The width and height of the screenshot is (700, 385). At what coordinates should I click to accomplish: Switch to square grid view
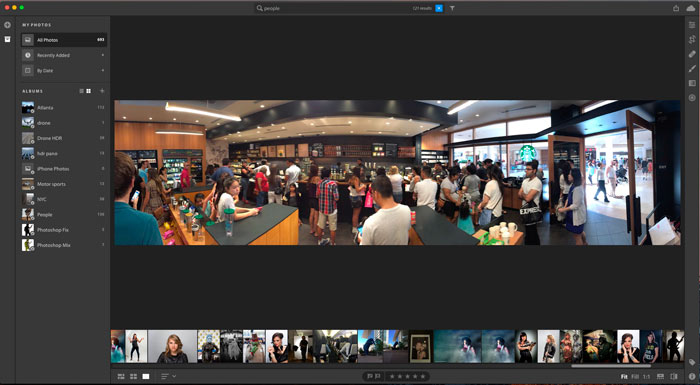(133, 377)
